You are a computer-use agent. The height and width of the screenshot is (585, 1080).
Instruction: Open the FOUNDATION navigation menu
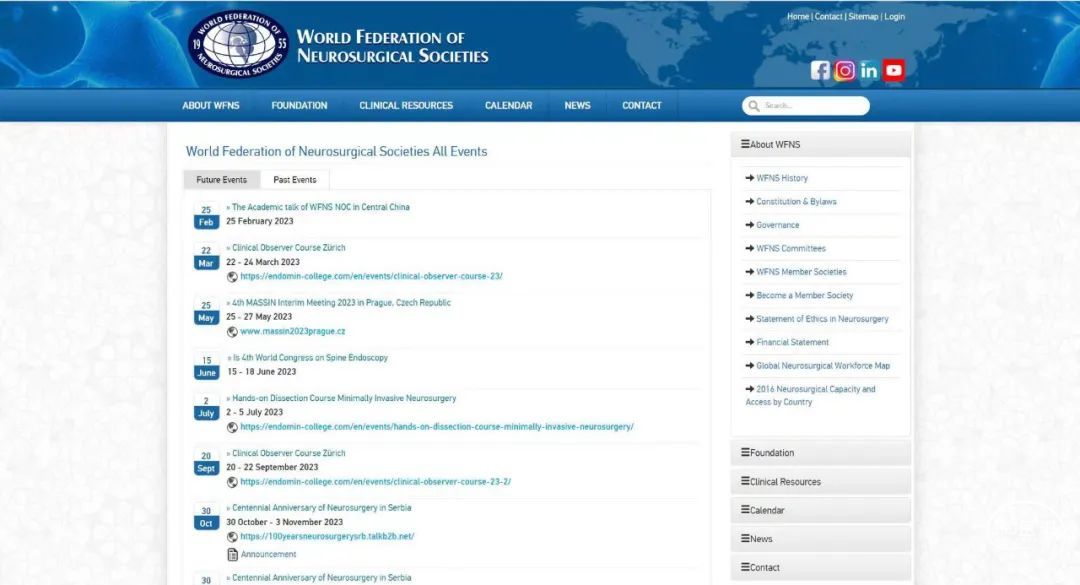[299, 105]
